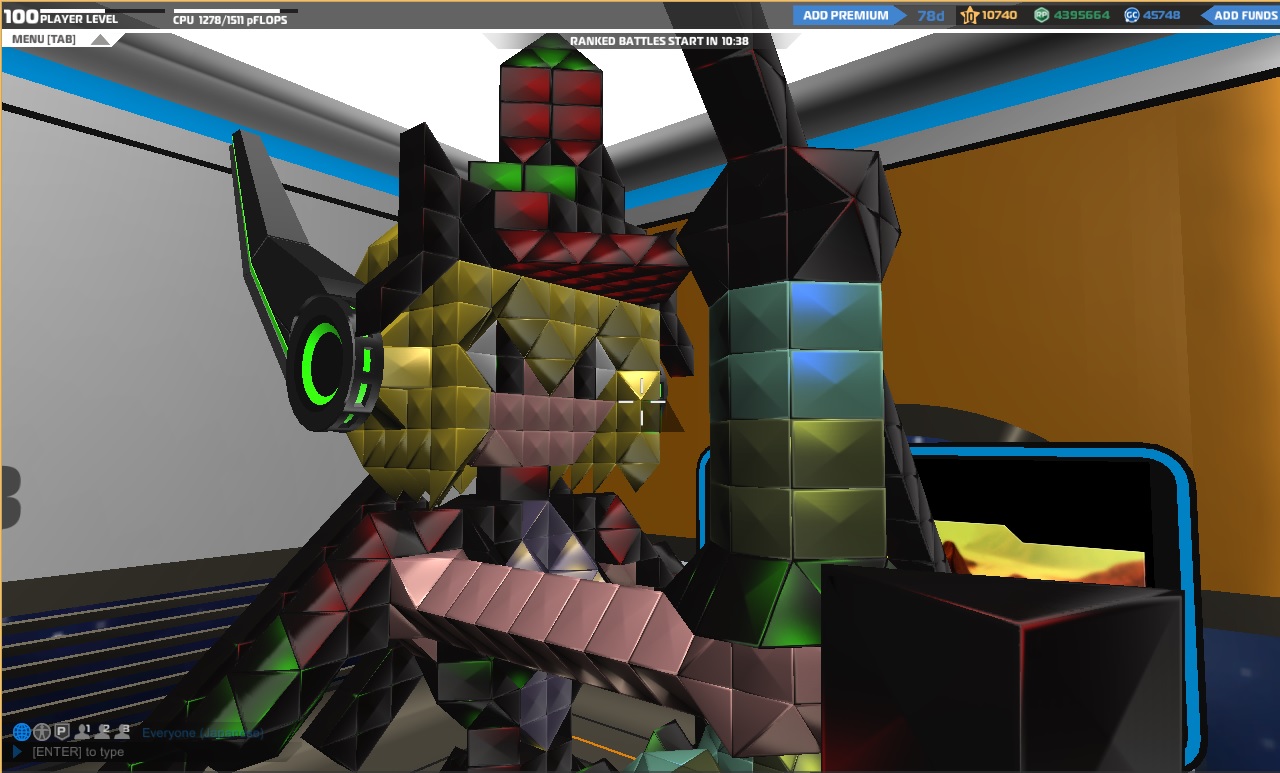Click the 10740 tech points value
The height and width of the screenshot is (773, 1280).
point(999,15)
